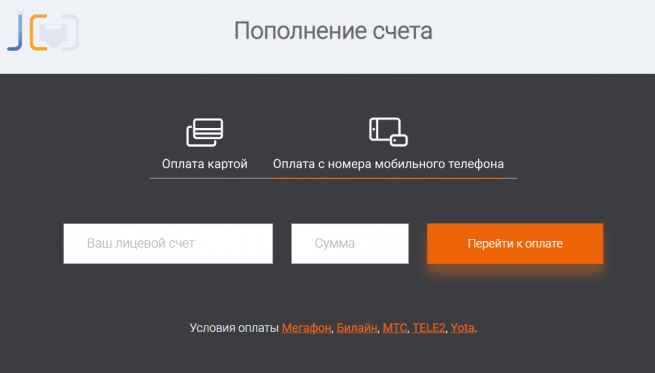Focus the Ваш лицевой счет field
Viewport: 655px width, 373px height.
[x=168, y=244]
